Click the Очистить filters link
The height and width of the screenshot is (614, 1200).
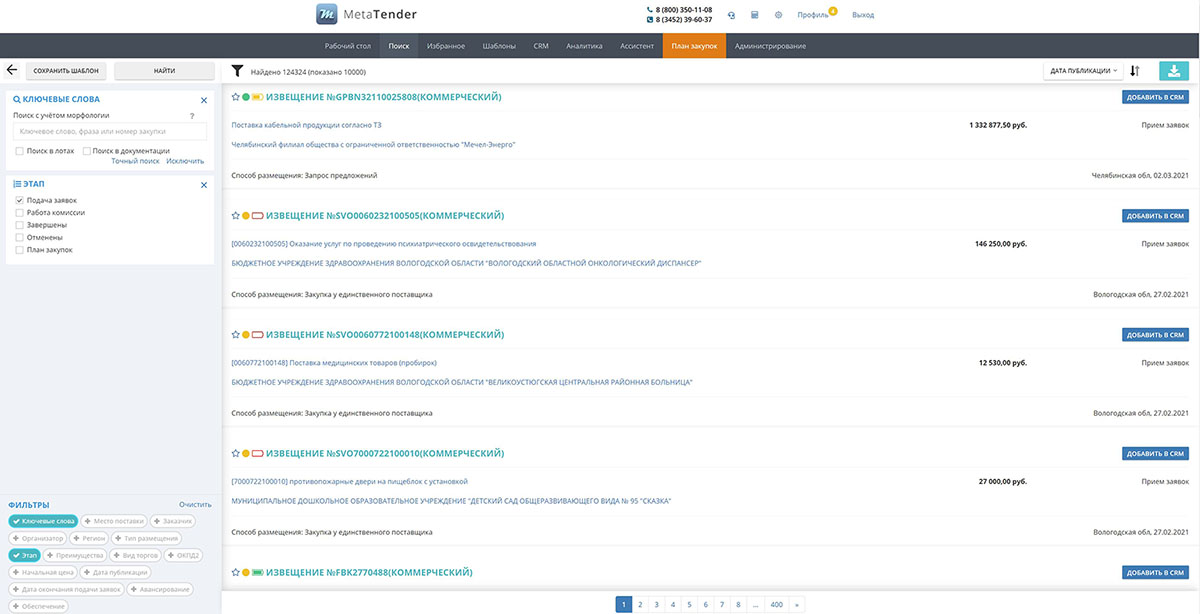coord(196,505)
